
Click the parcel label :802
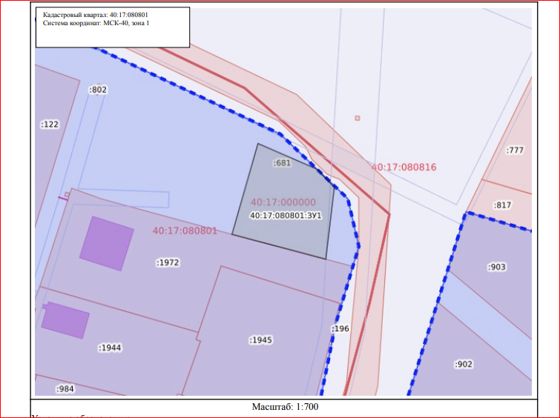coord(98,90)
